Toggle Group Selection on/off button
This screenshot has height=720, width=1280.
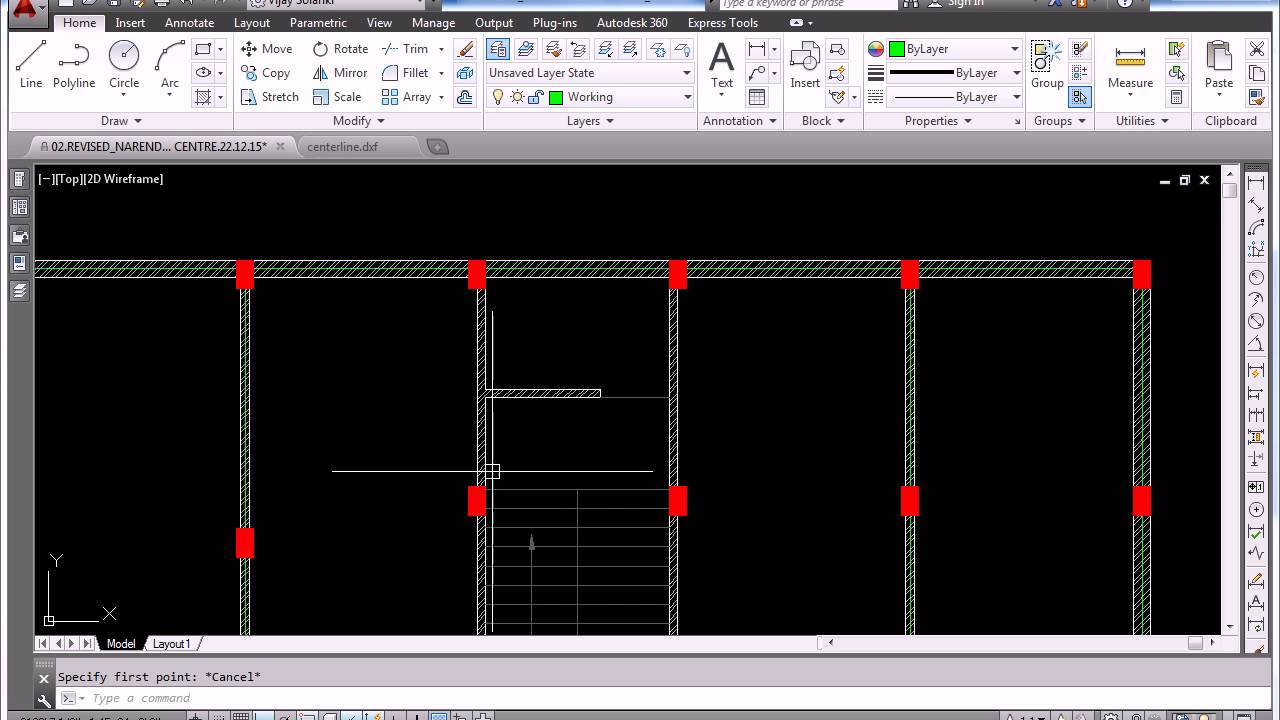1079,96
